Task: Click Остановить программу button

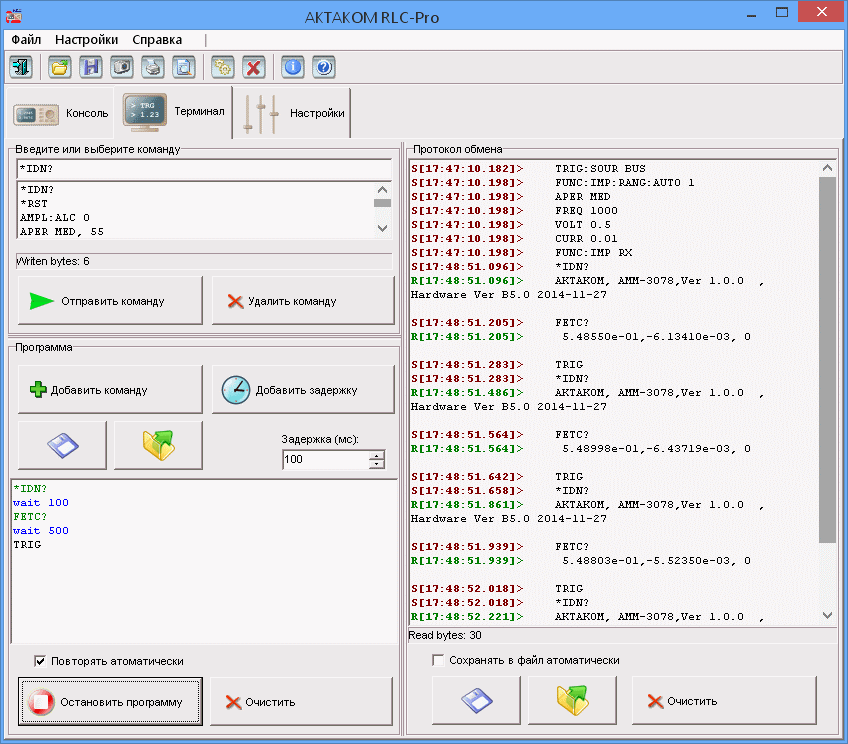Action: (110, 702)
